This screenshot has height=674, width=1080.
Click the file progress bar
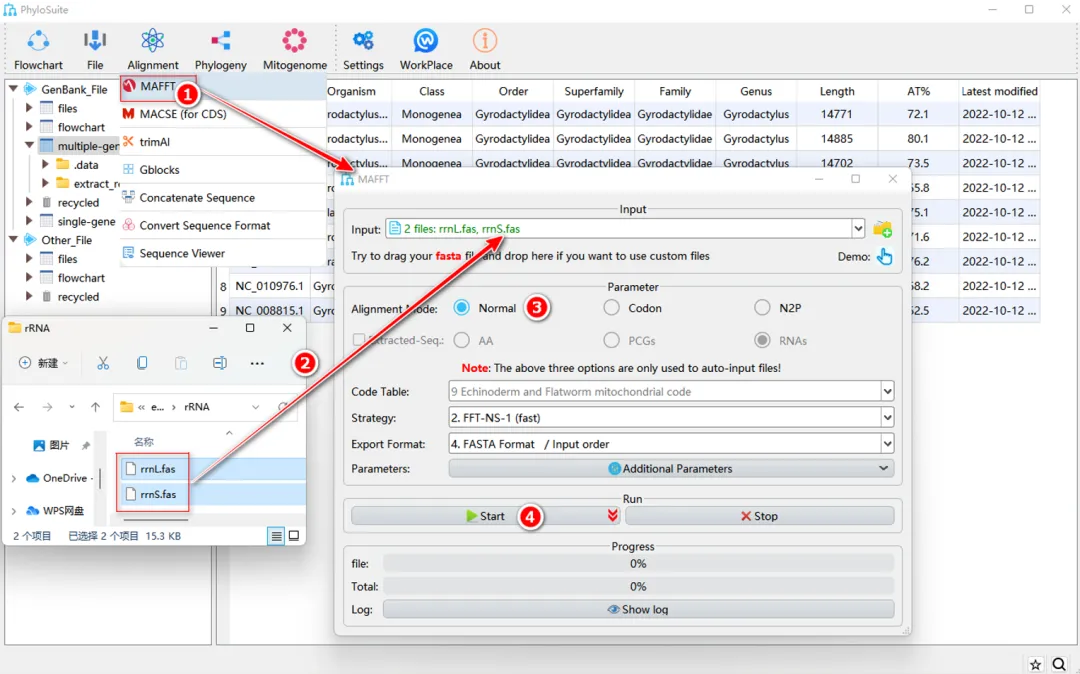[638, 564]
